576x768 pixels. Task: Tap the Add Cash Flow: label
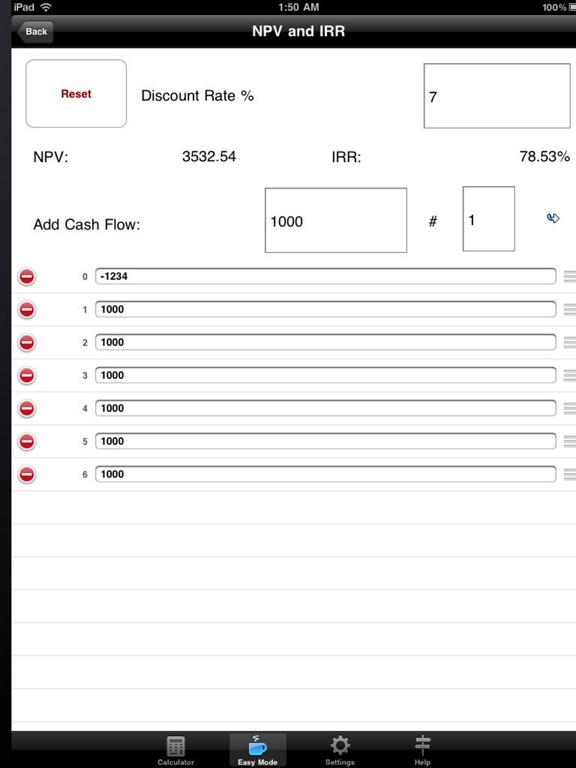pos(87,224)
